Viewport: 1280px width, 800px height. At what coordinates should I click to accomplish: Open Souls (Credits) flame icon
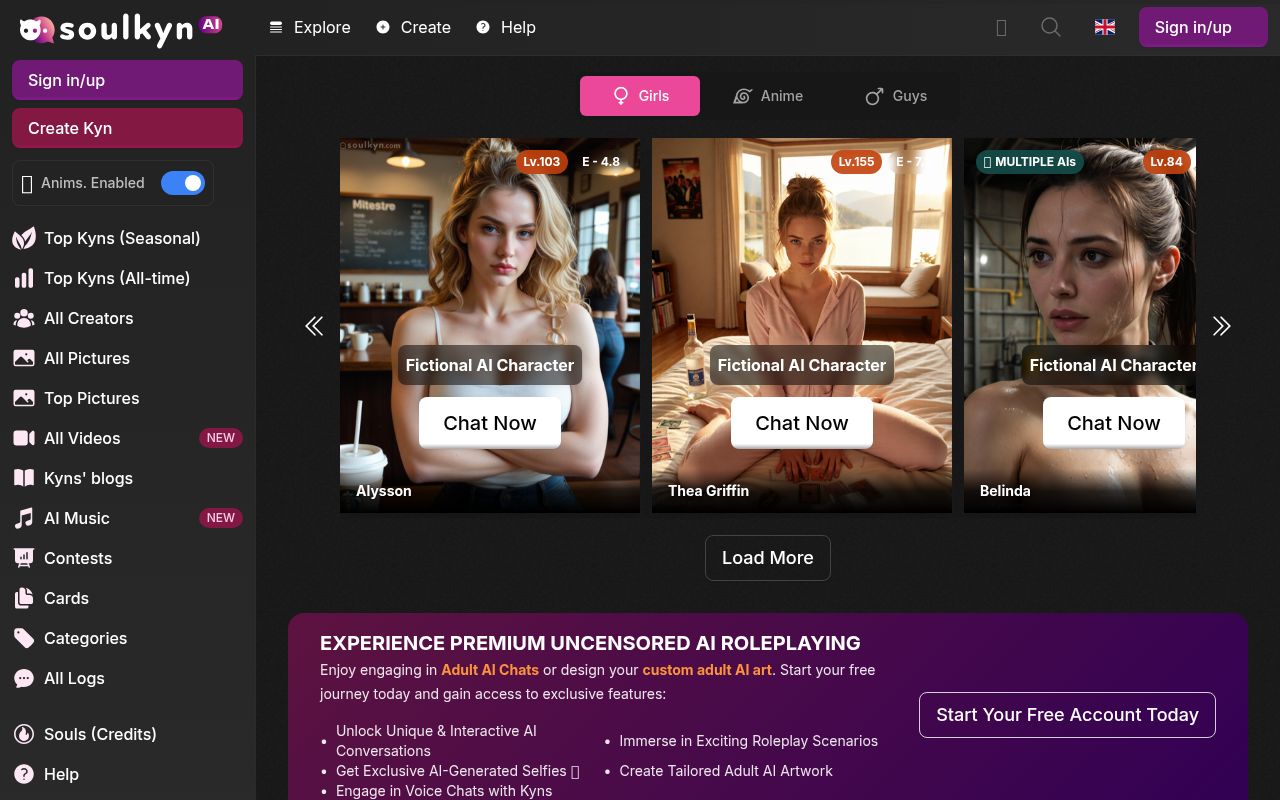click(24, 734)
